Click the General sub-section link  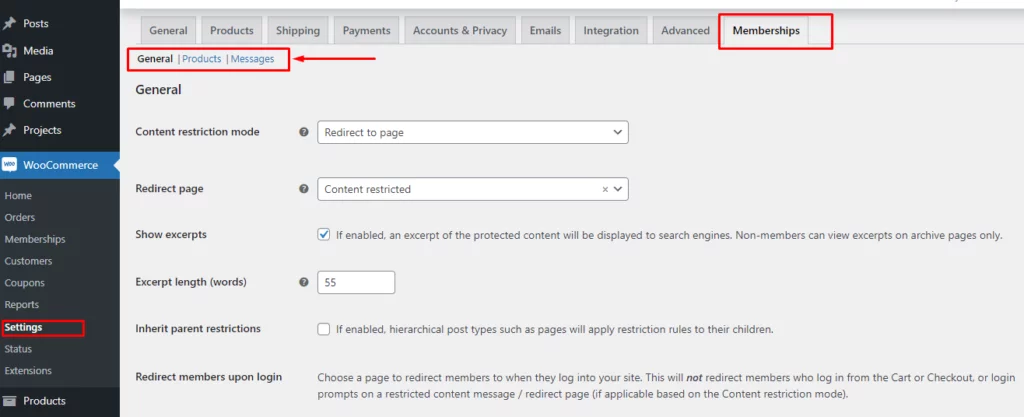click(x=155, y=59)
